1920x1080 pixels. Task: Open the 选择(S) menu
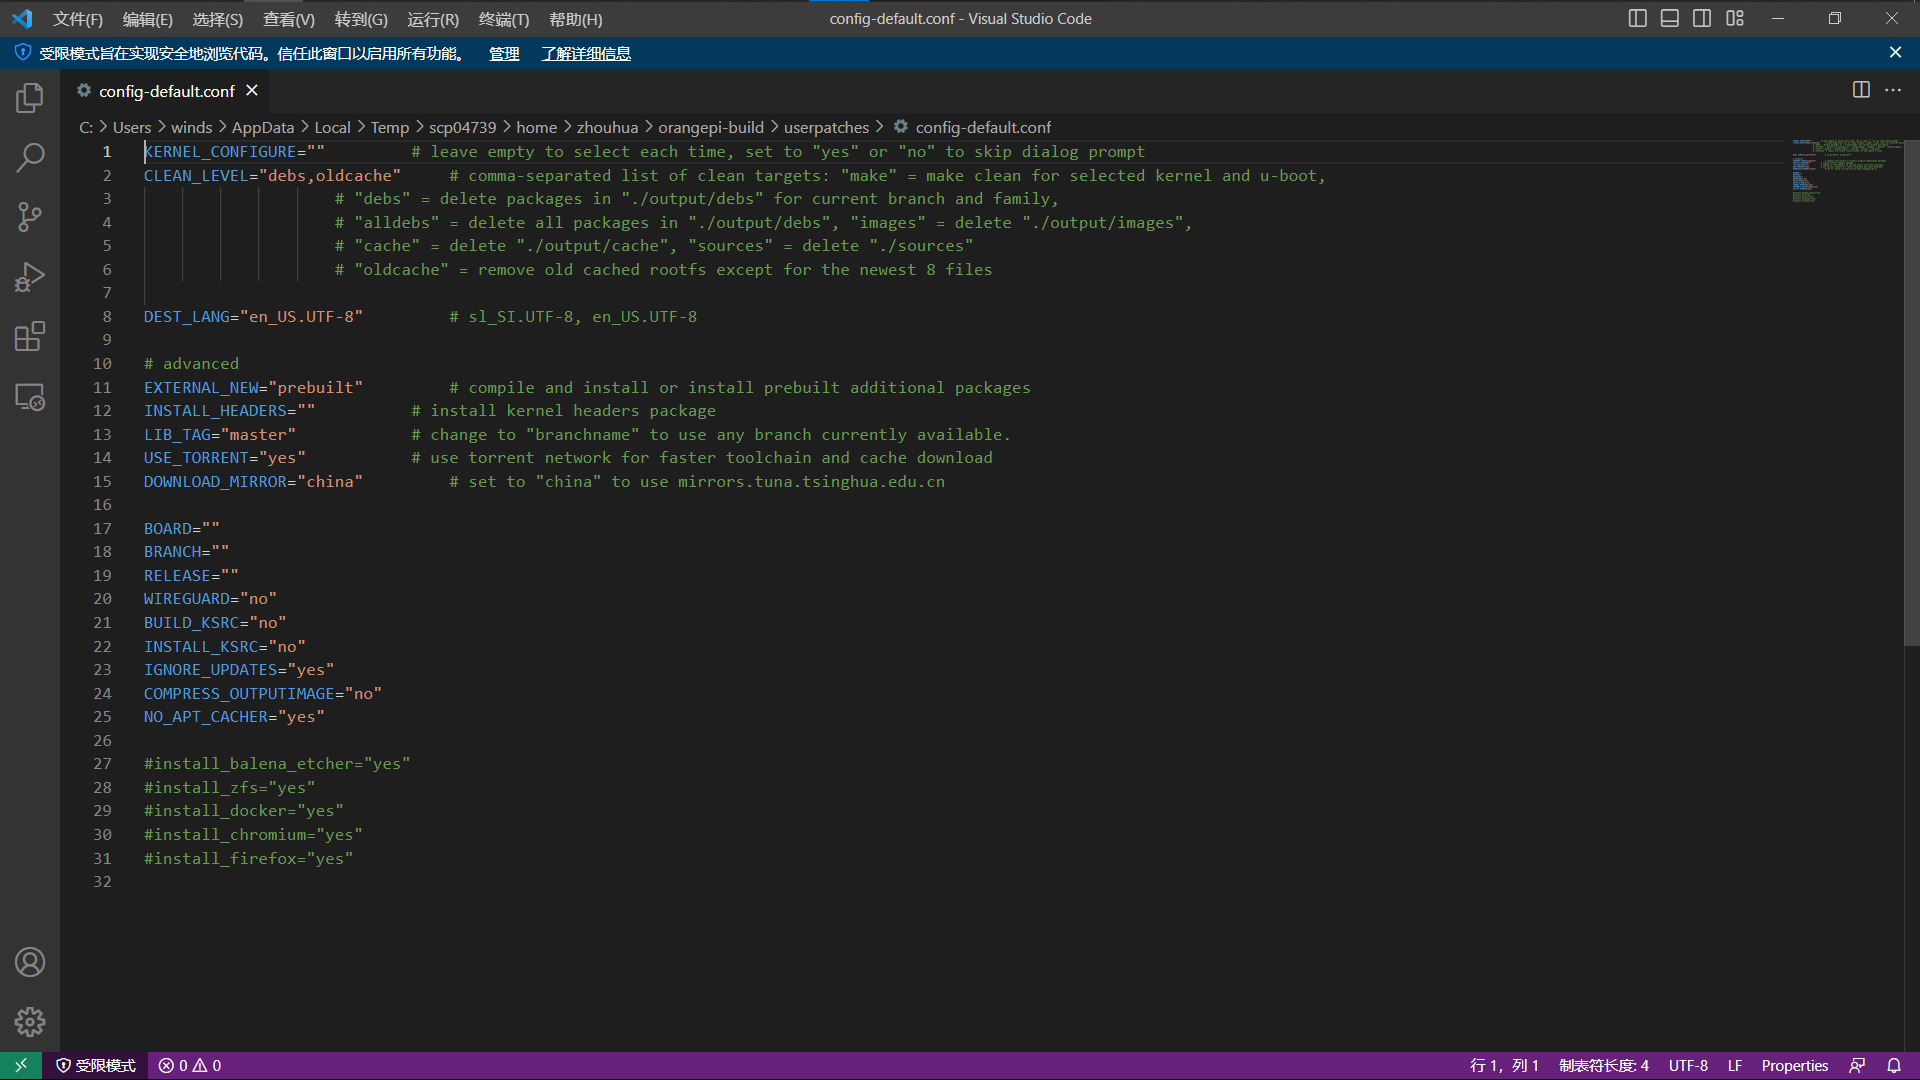pos(217,19)
